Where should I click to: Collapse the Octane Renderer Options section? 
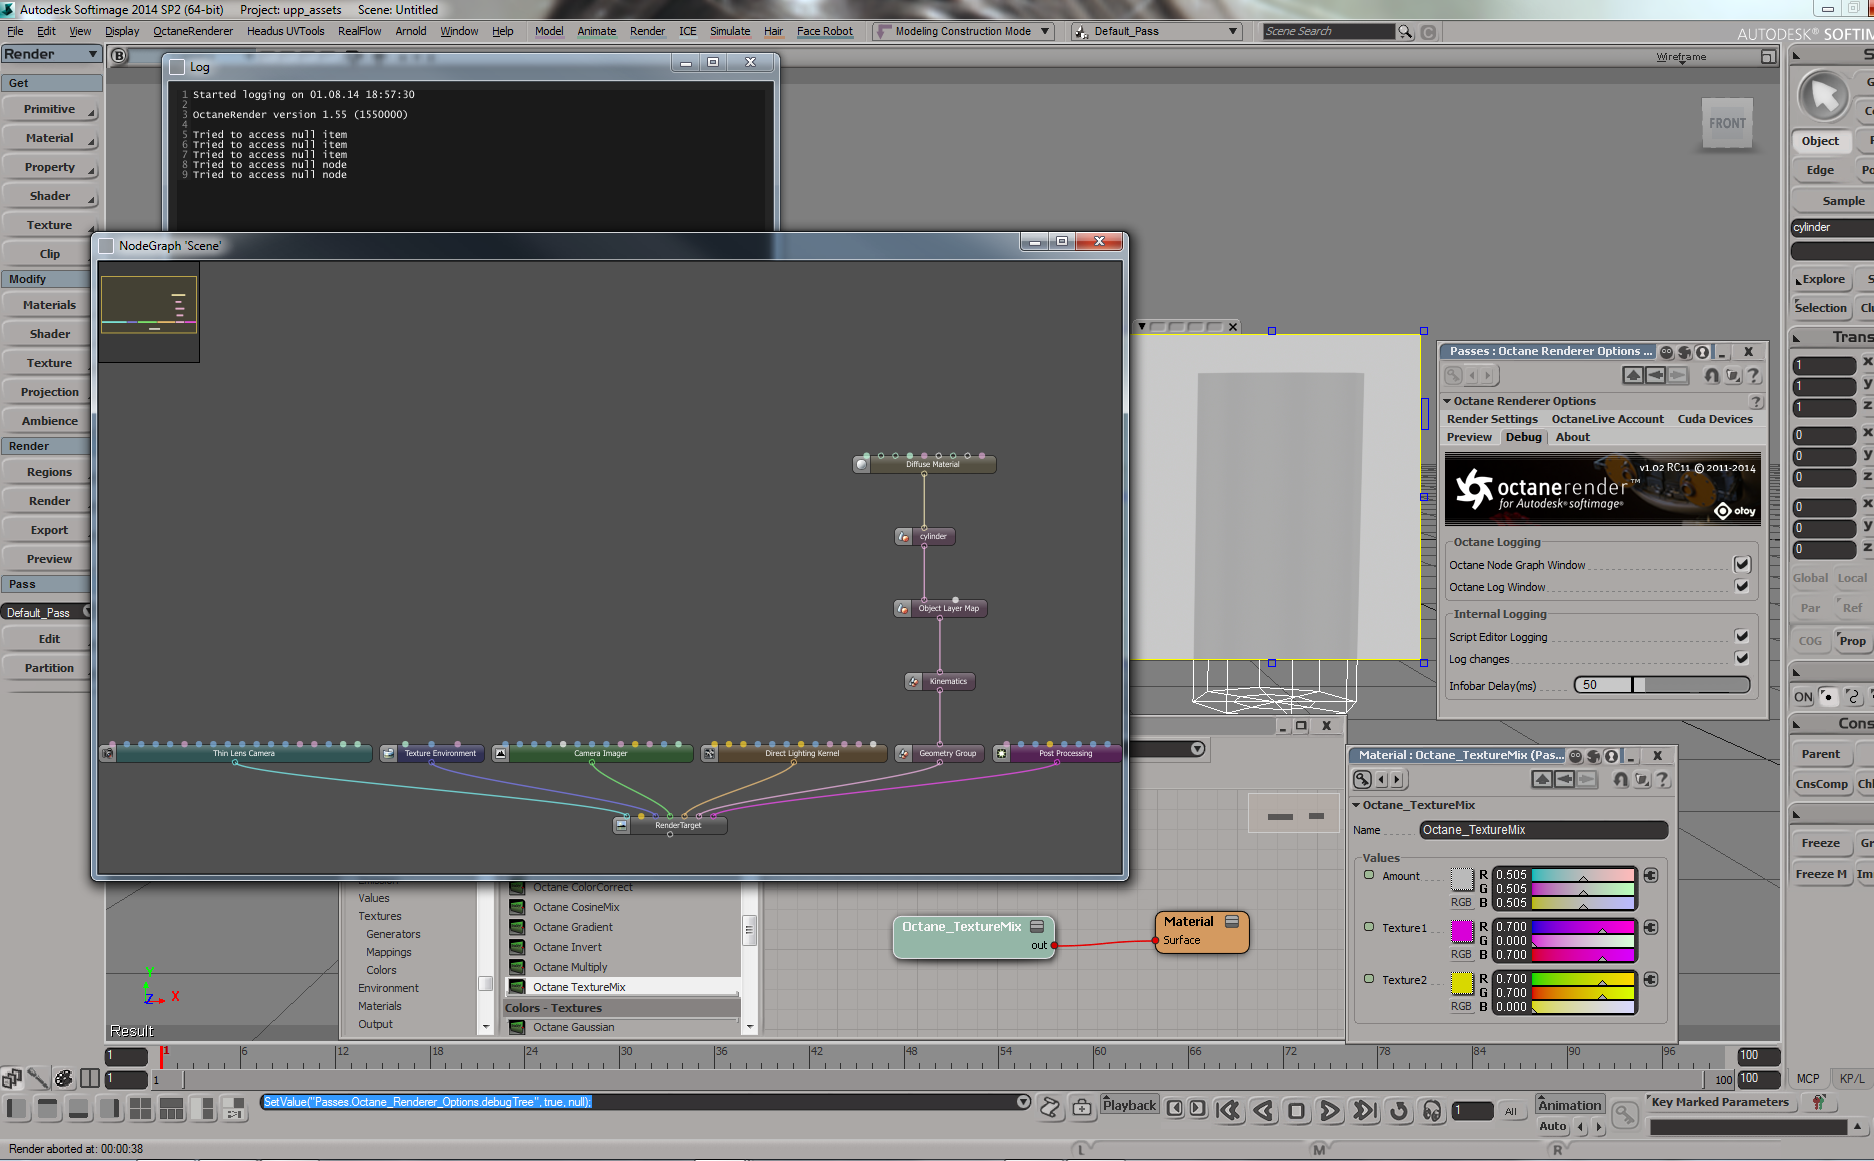tap(1447, 401)
